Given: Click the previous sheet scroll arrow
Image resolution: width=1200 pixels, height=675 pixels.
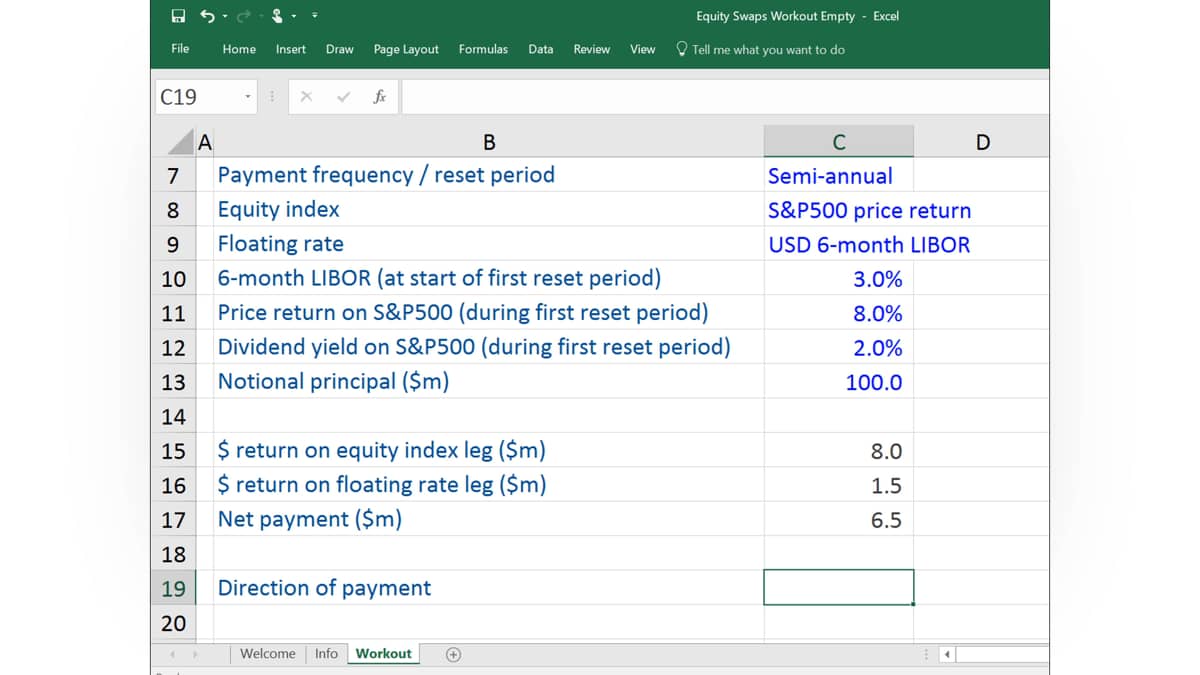Looking at the screenshot, I should pyautogui.click(x=171, y=655).
